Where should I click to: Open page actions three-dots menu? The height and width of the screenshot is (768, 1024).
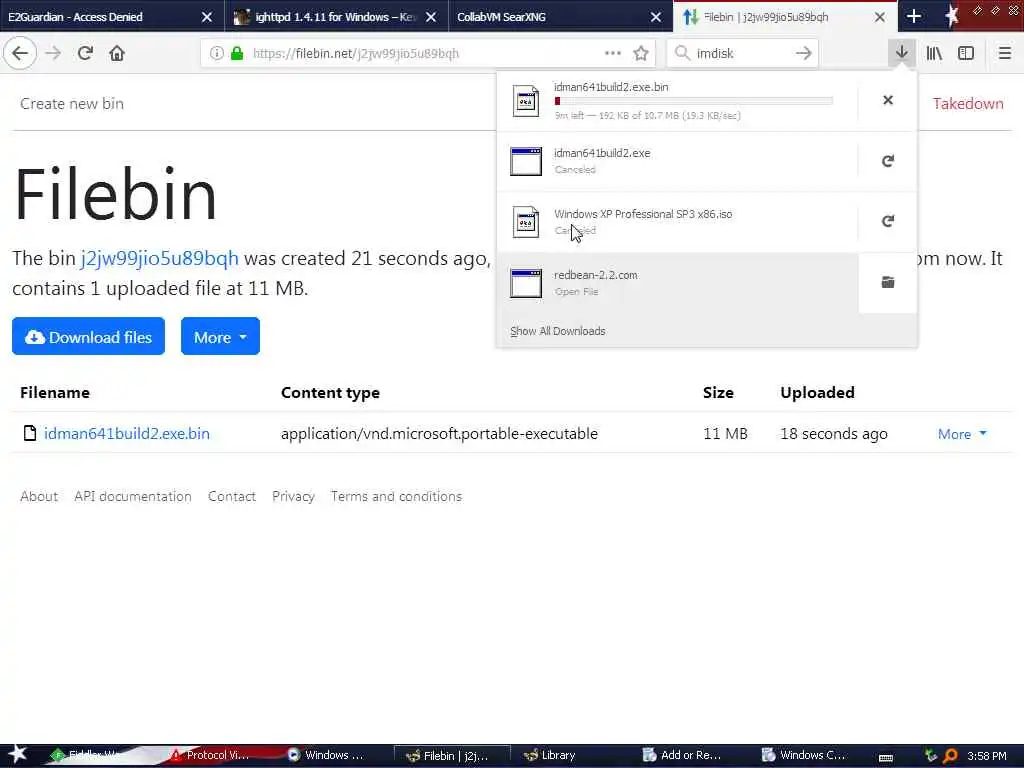613,54
